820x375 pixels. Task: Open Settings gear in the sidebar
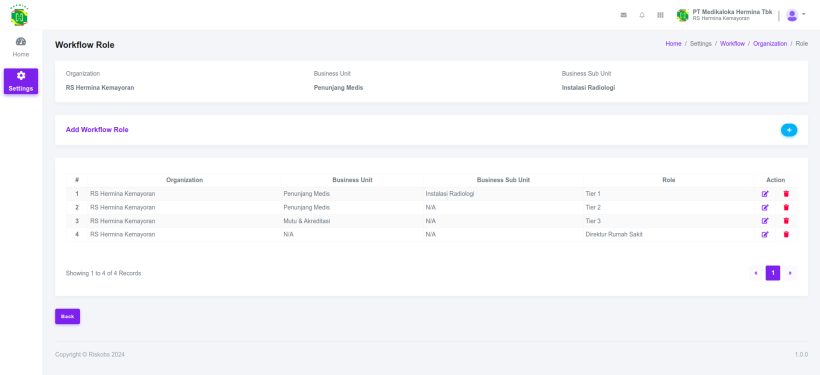click(21, 81)
